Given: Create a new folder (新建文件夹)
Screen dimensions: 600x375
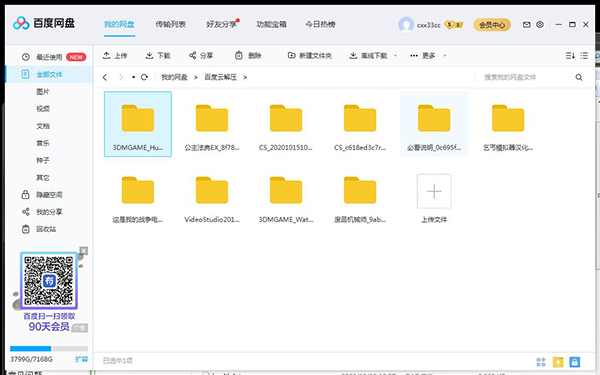Looking at the screenshot, I should (x=310, y=56).
